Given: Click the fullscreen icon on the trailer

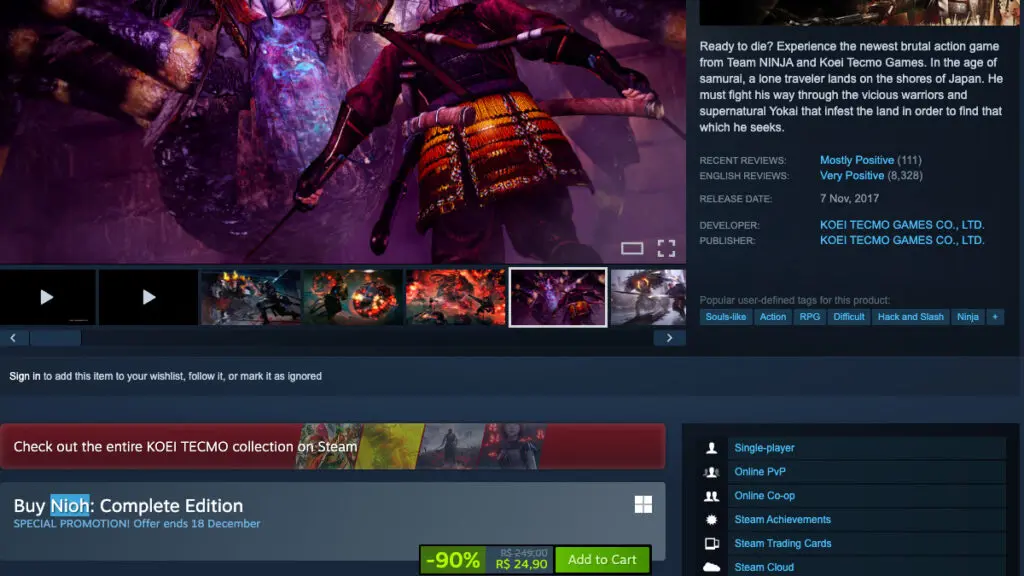Looking at the screenshot, I should [667, 248].
